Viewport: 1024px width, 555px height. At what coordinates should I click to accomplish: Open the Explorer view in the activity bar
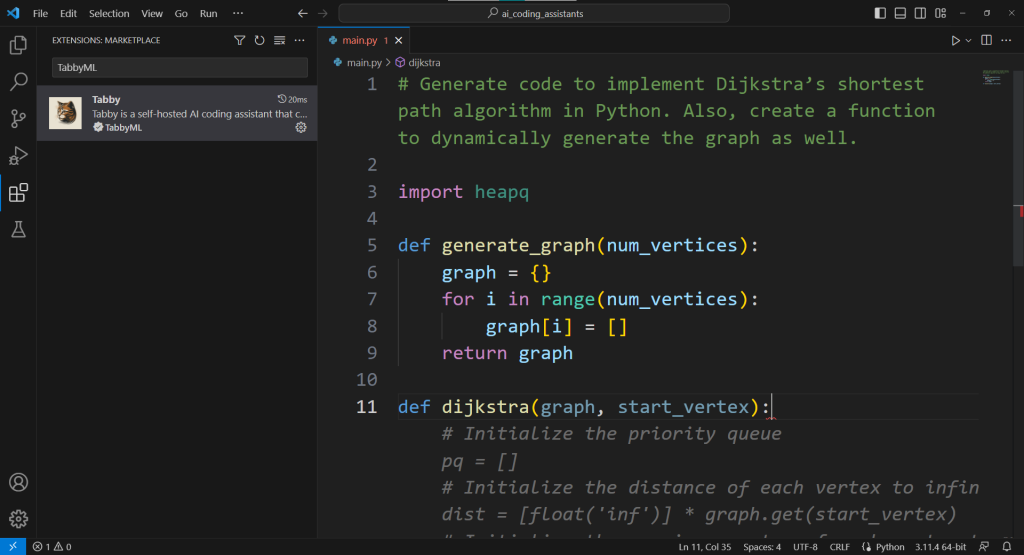[18, 45]
